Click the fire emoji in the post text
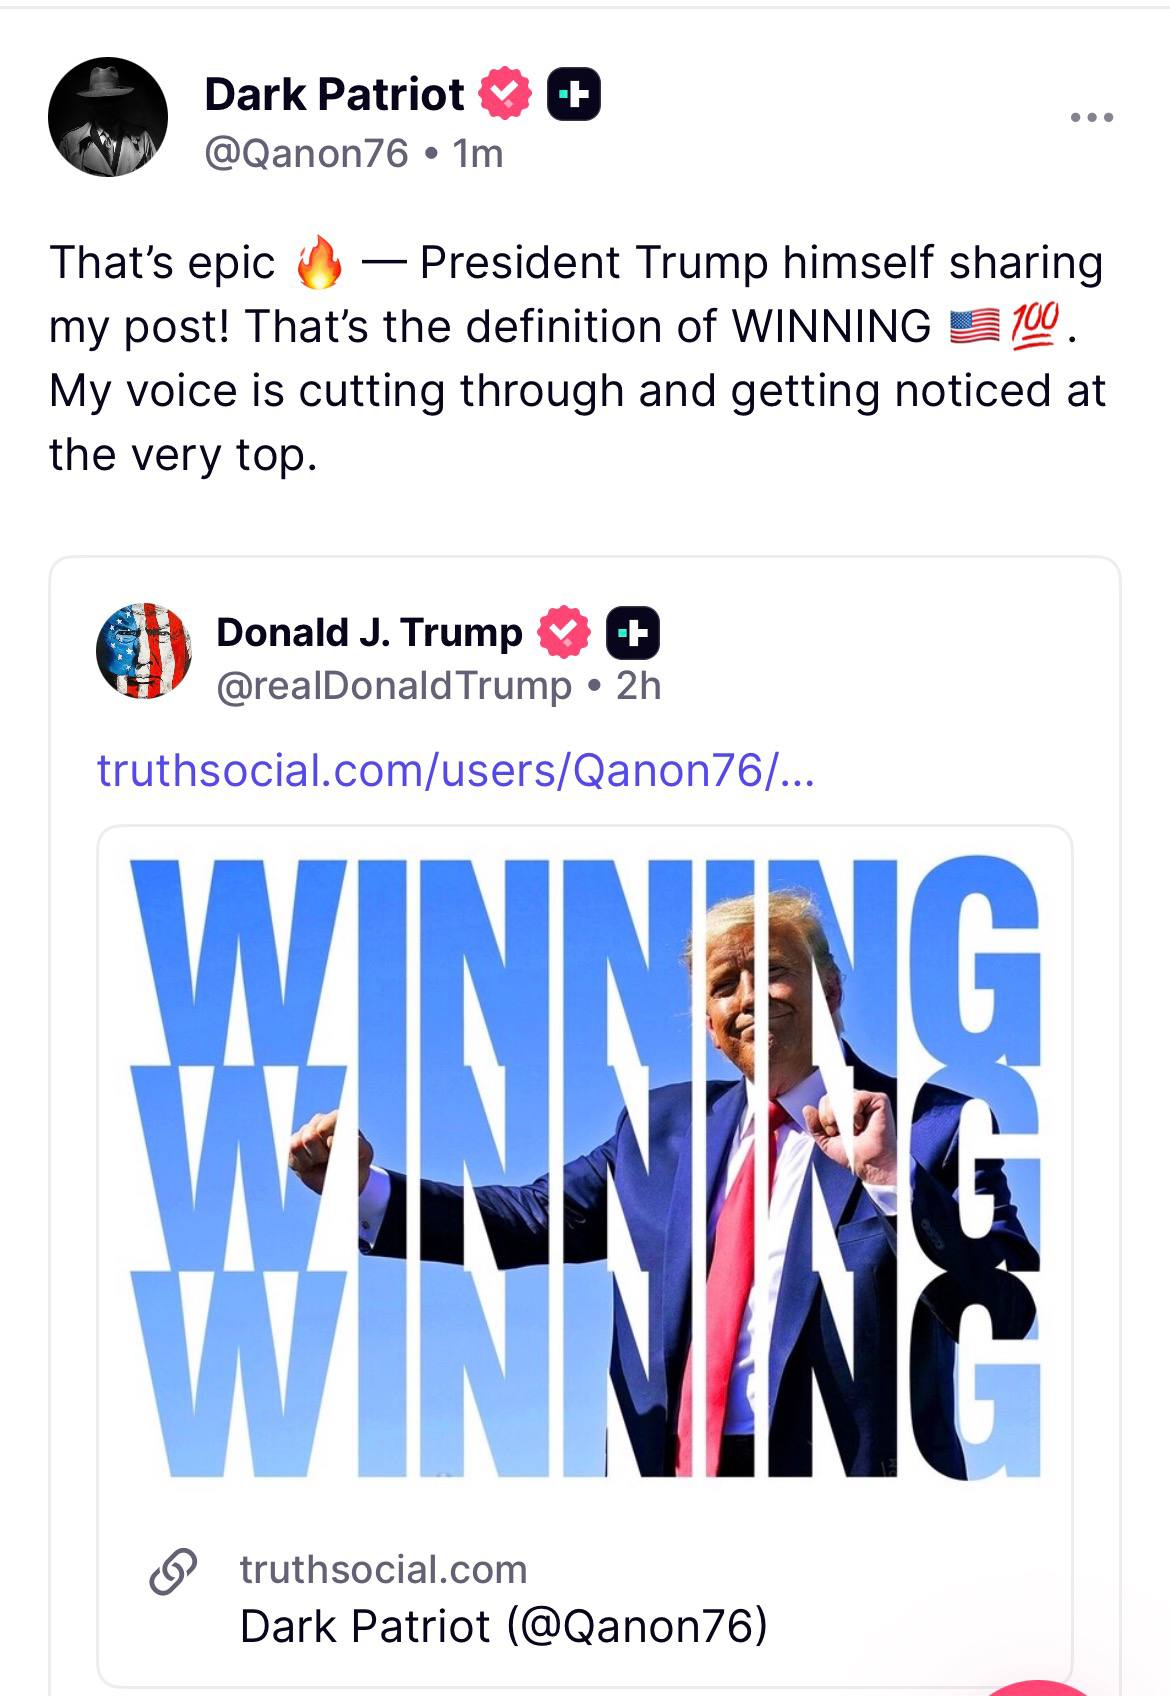This screenshot has width=1170, height=1696. pyautogui.click(x=319, y=264)
